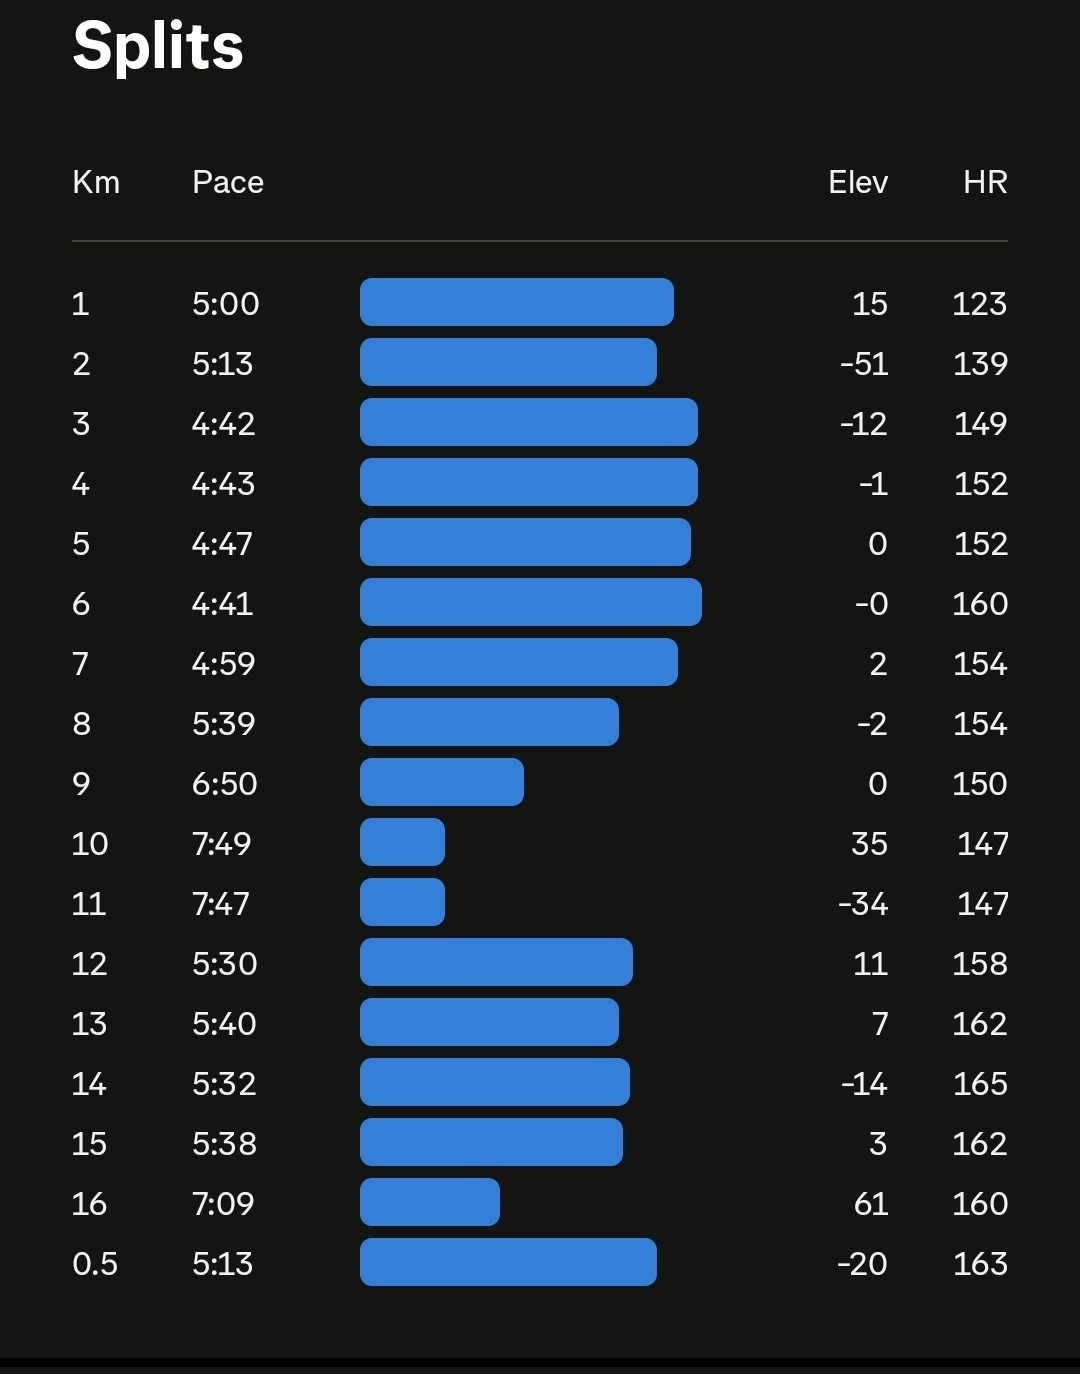
Task: Click the 165 heart rate value
Action: [x=980, y=1084]
